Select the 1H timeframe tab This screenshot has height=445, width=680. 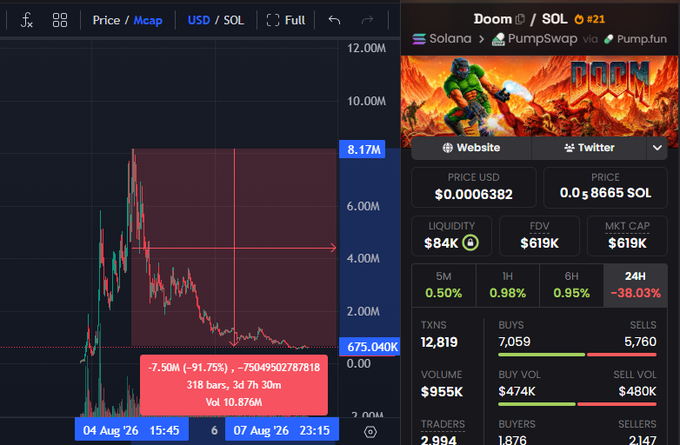click(507, 285)
